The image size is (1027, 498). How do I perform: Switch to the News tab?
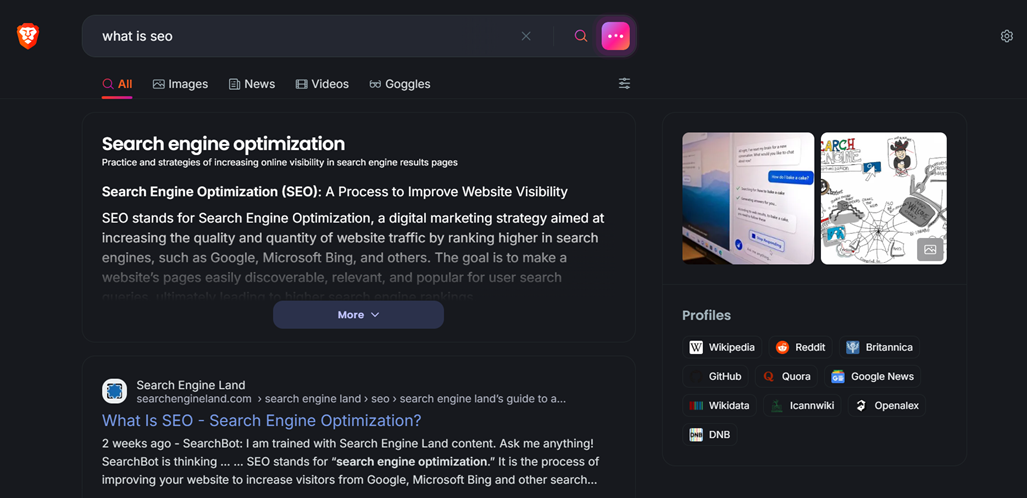(x=251, y=84)
